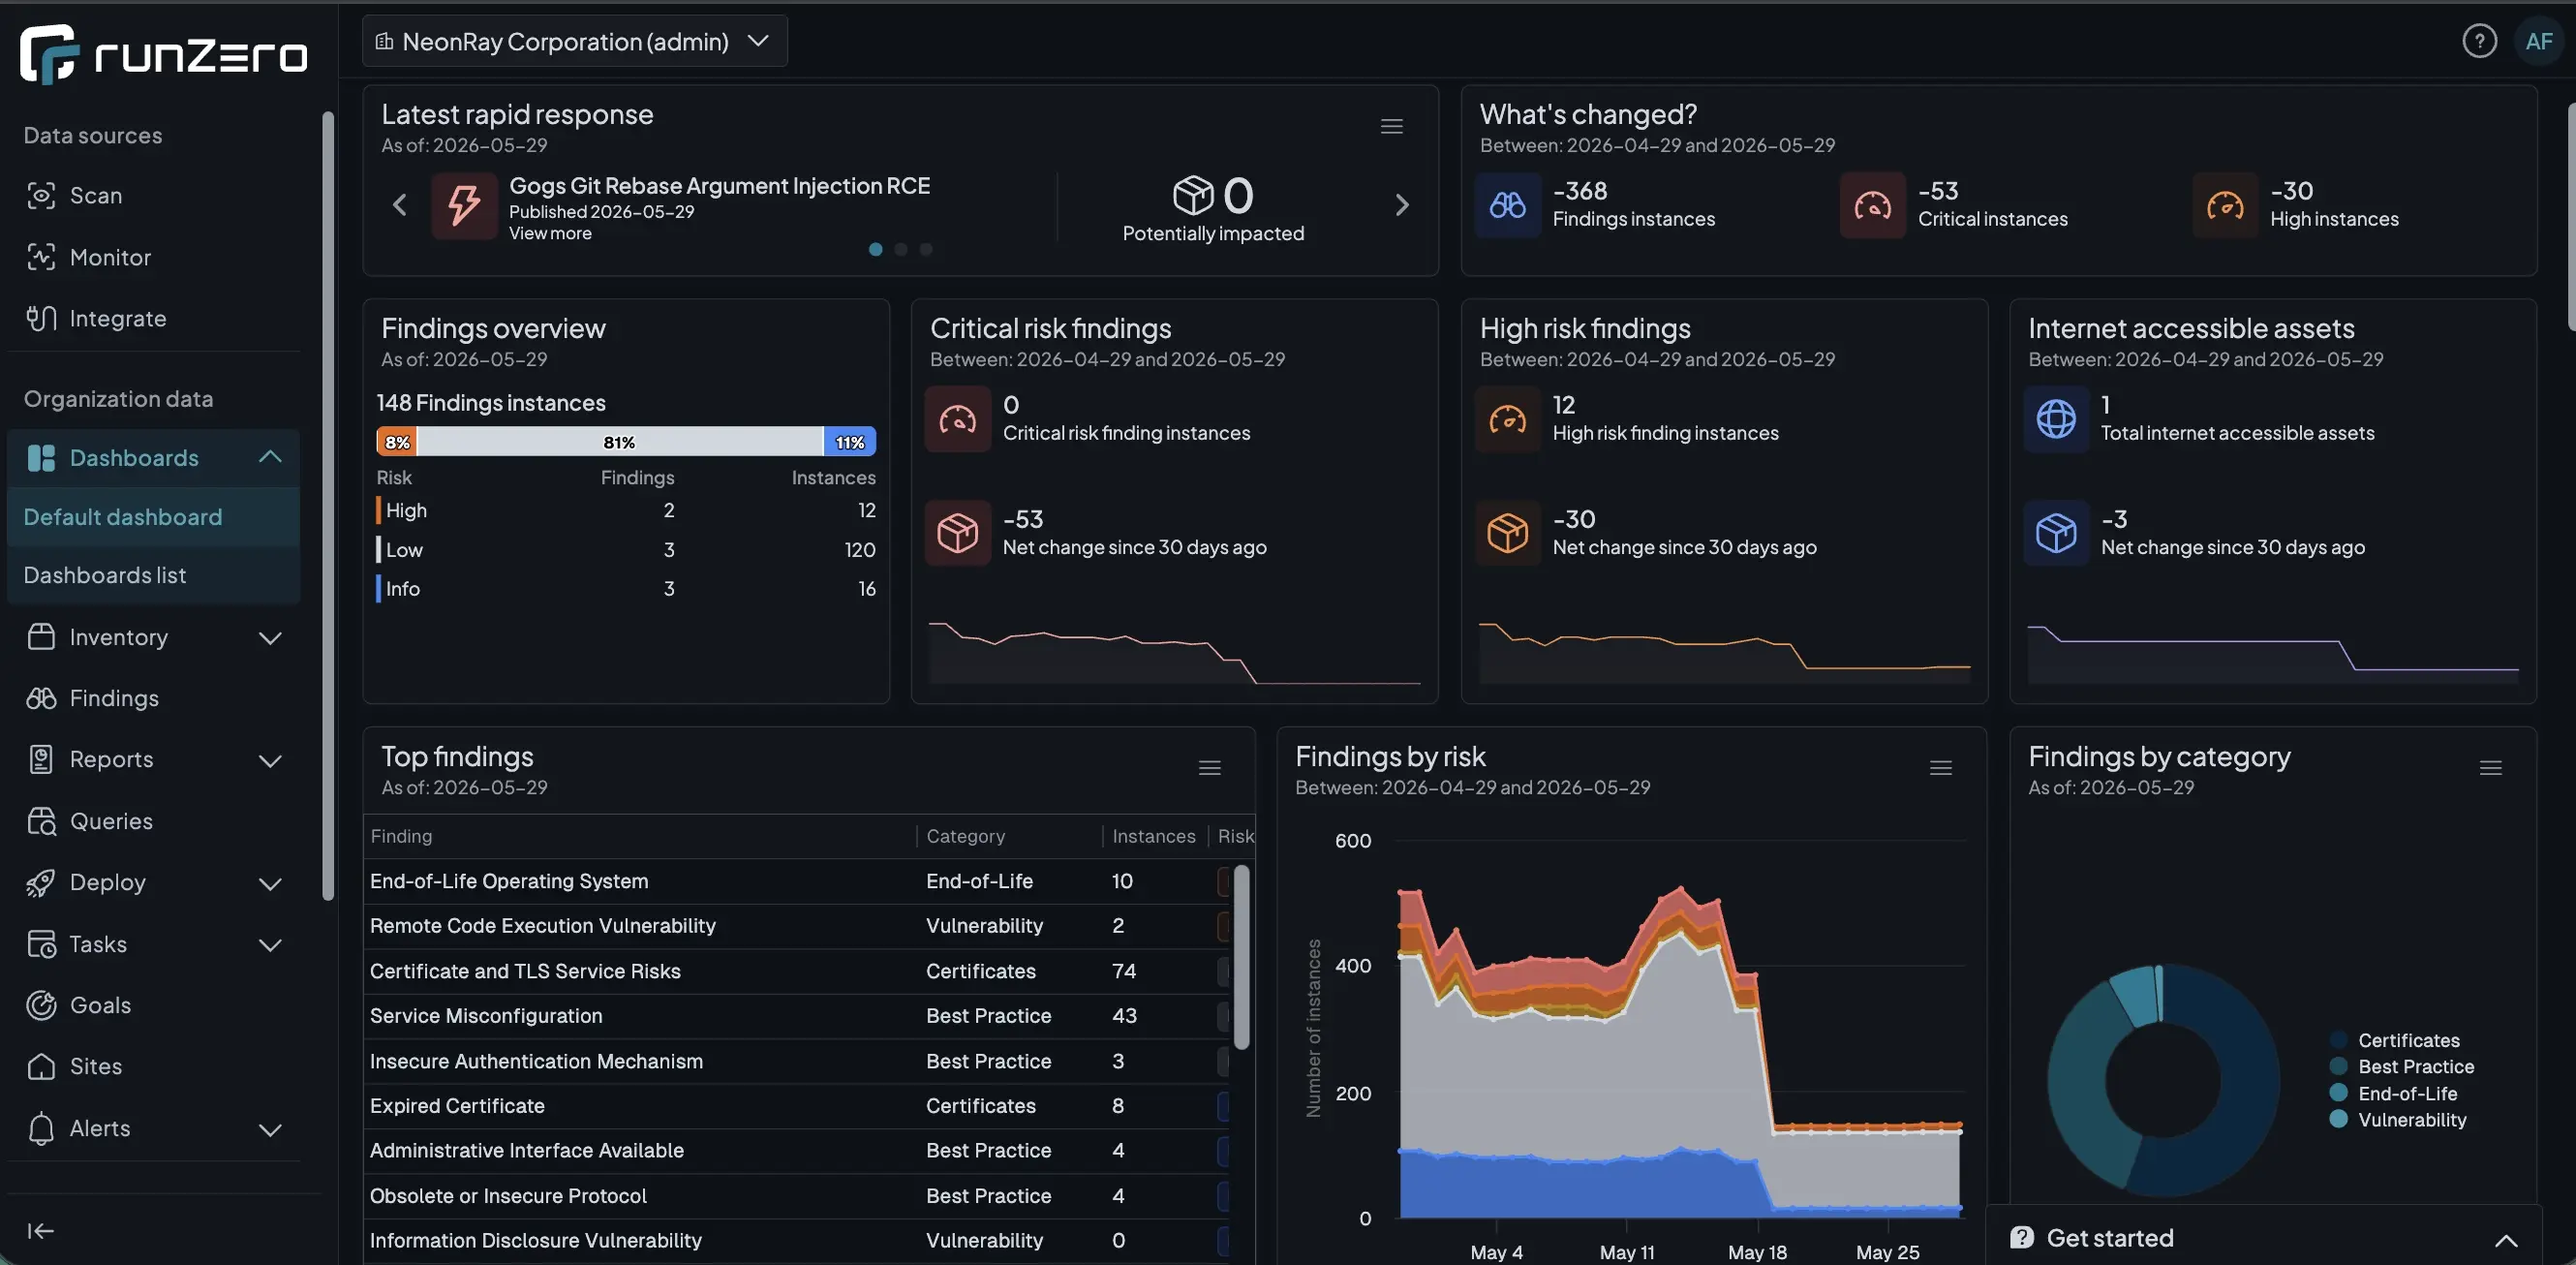
Task: Click the 8% high risk bar segment
Action: [x=396, y=442]
